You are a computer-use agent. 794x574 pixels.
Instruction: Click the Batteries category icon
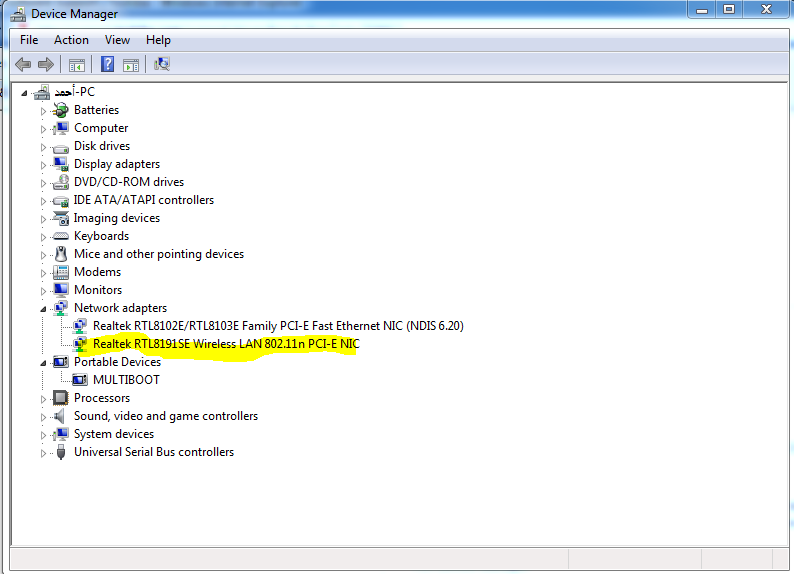tap(61, 110)
